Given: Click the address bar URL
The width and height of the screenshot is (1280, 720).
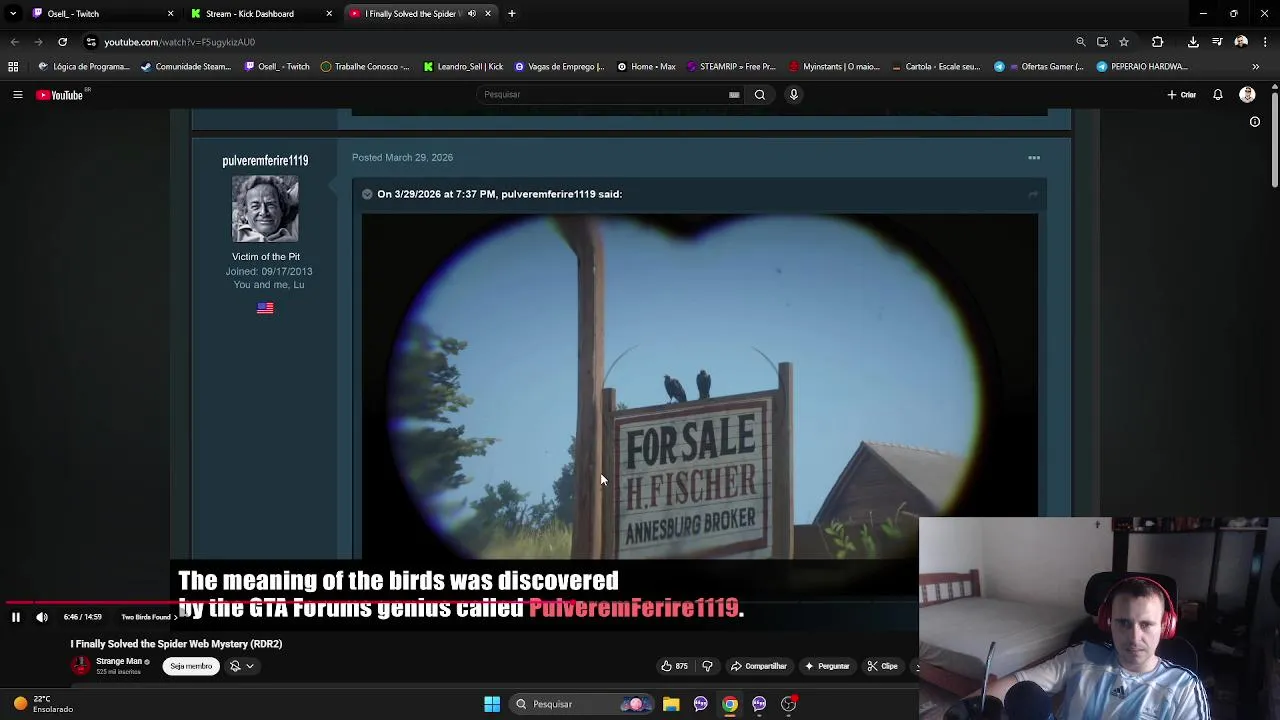Looking at the screenshot, I should click(180, 42).
